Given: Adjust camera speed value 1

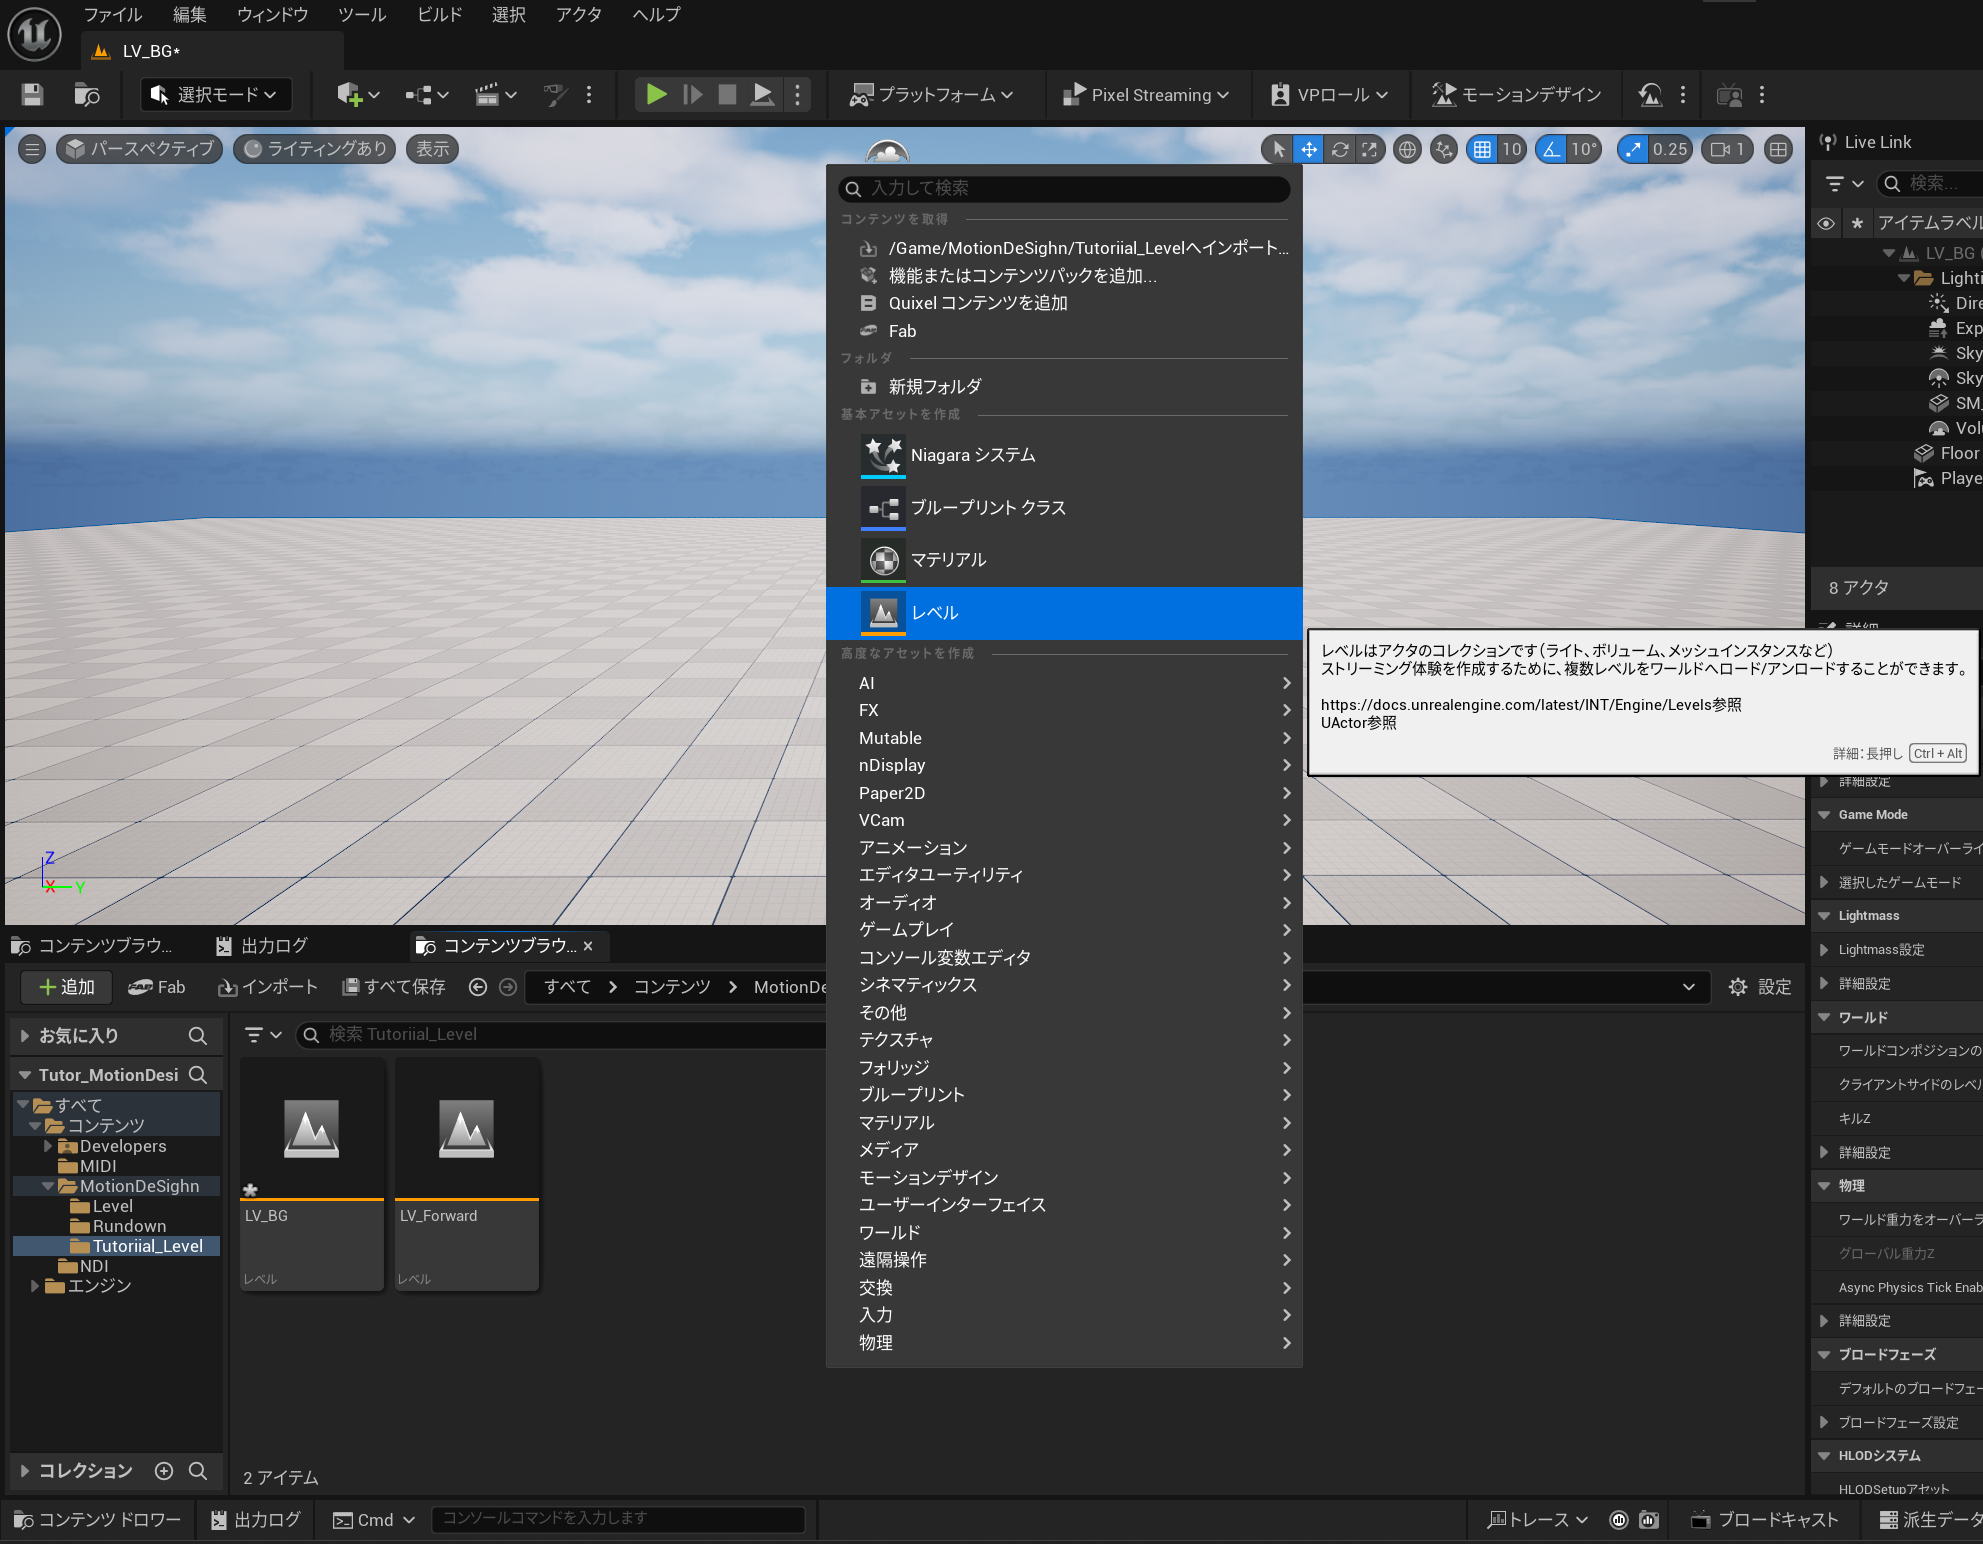Looking at the screenshot, I should [x=1728, y=149].
